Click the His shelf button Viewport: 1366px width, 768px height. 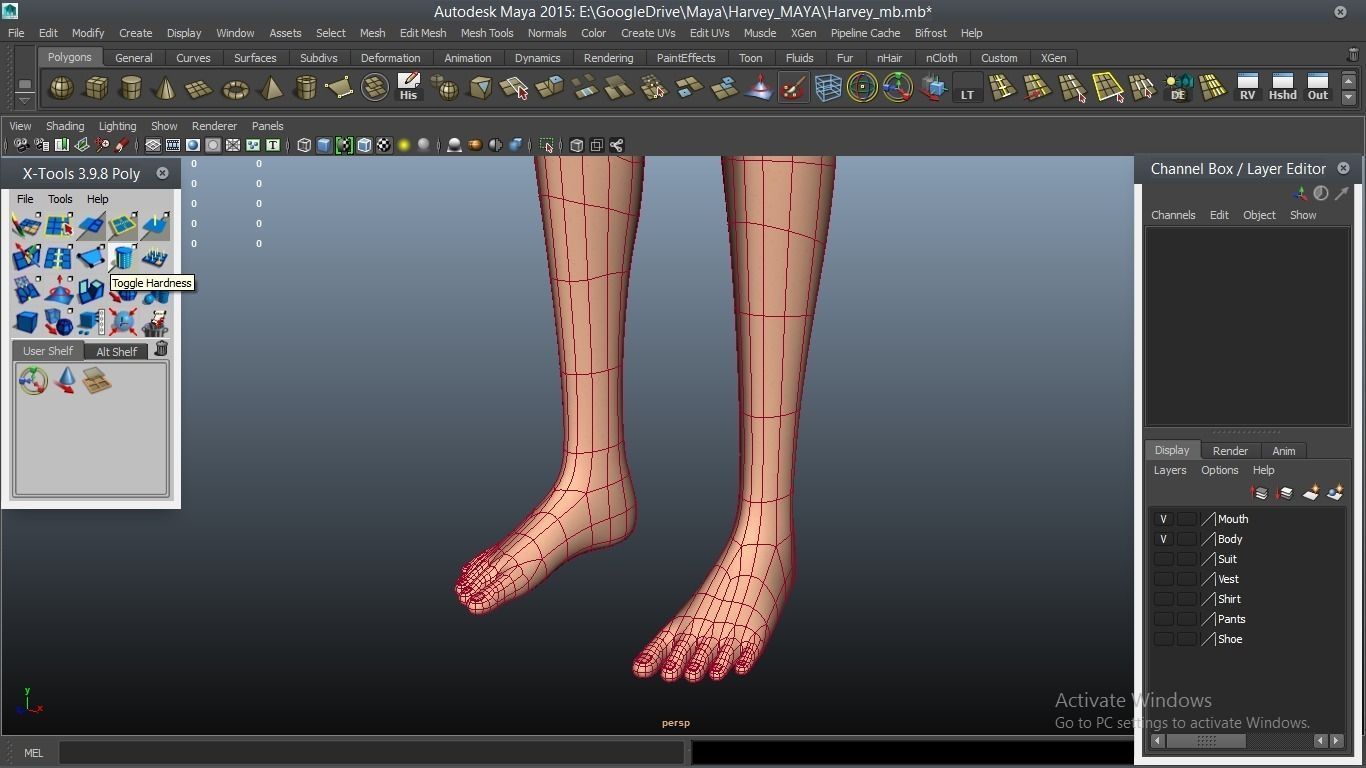(408, 88)
